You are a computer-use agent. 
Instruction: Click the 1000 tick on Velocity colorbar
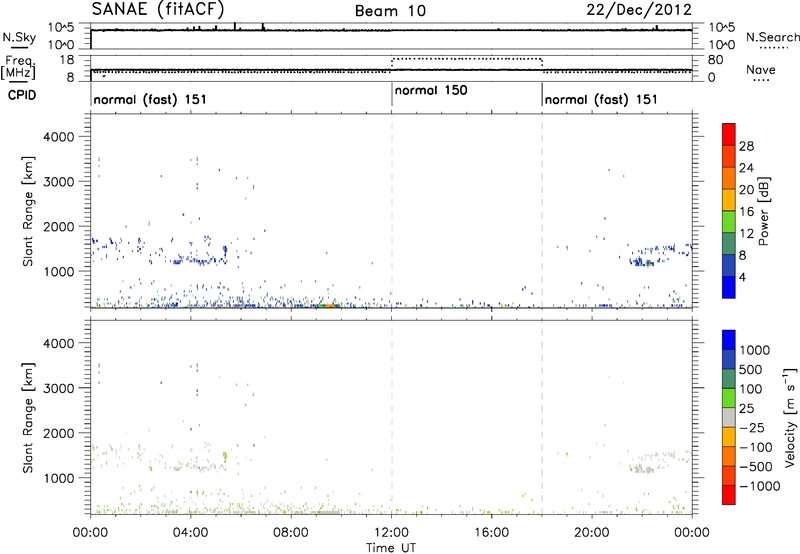[754, 350]
